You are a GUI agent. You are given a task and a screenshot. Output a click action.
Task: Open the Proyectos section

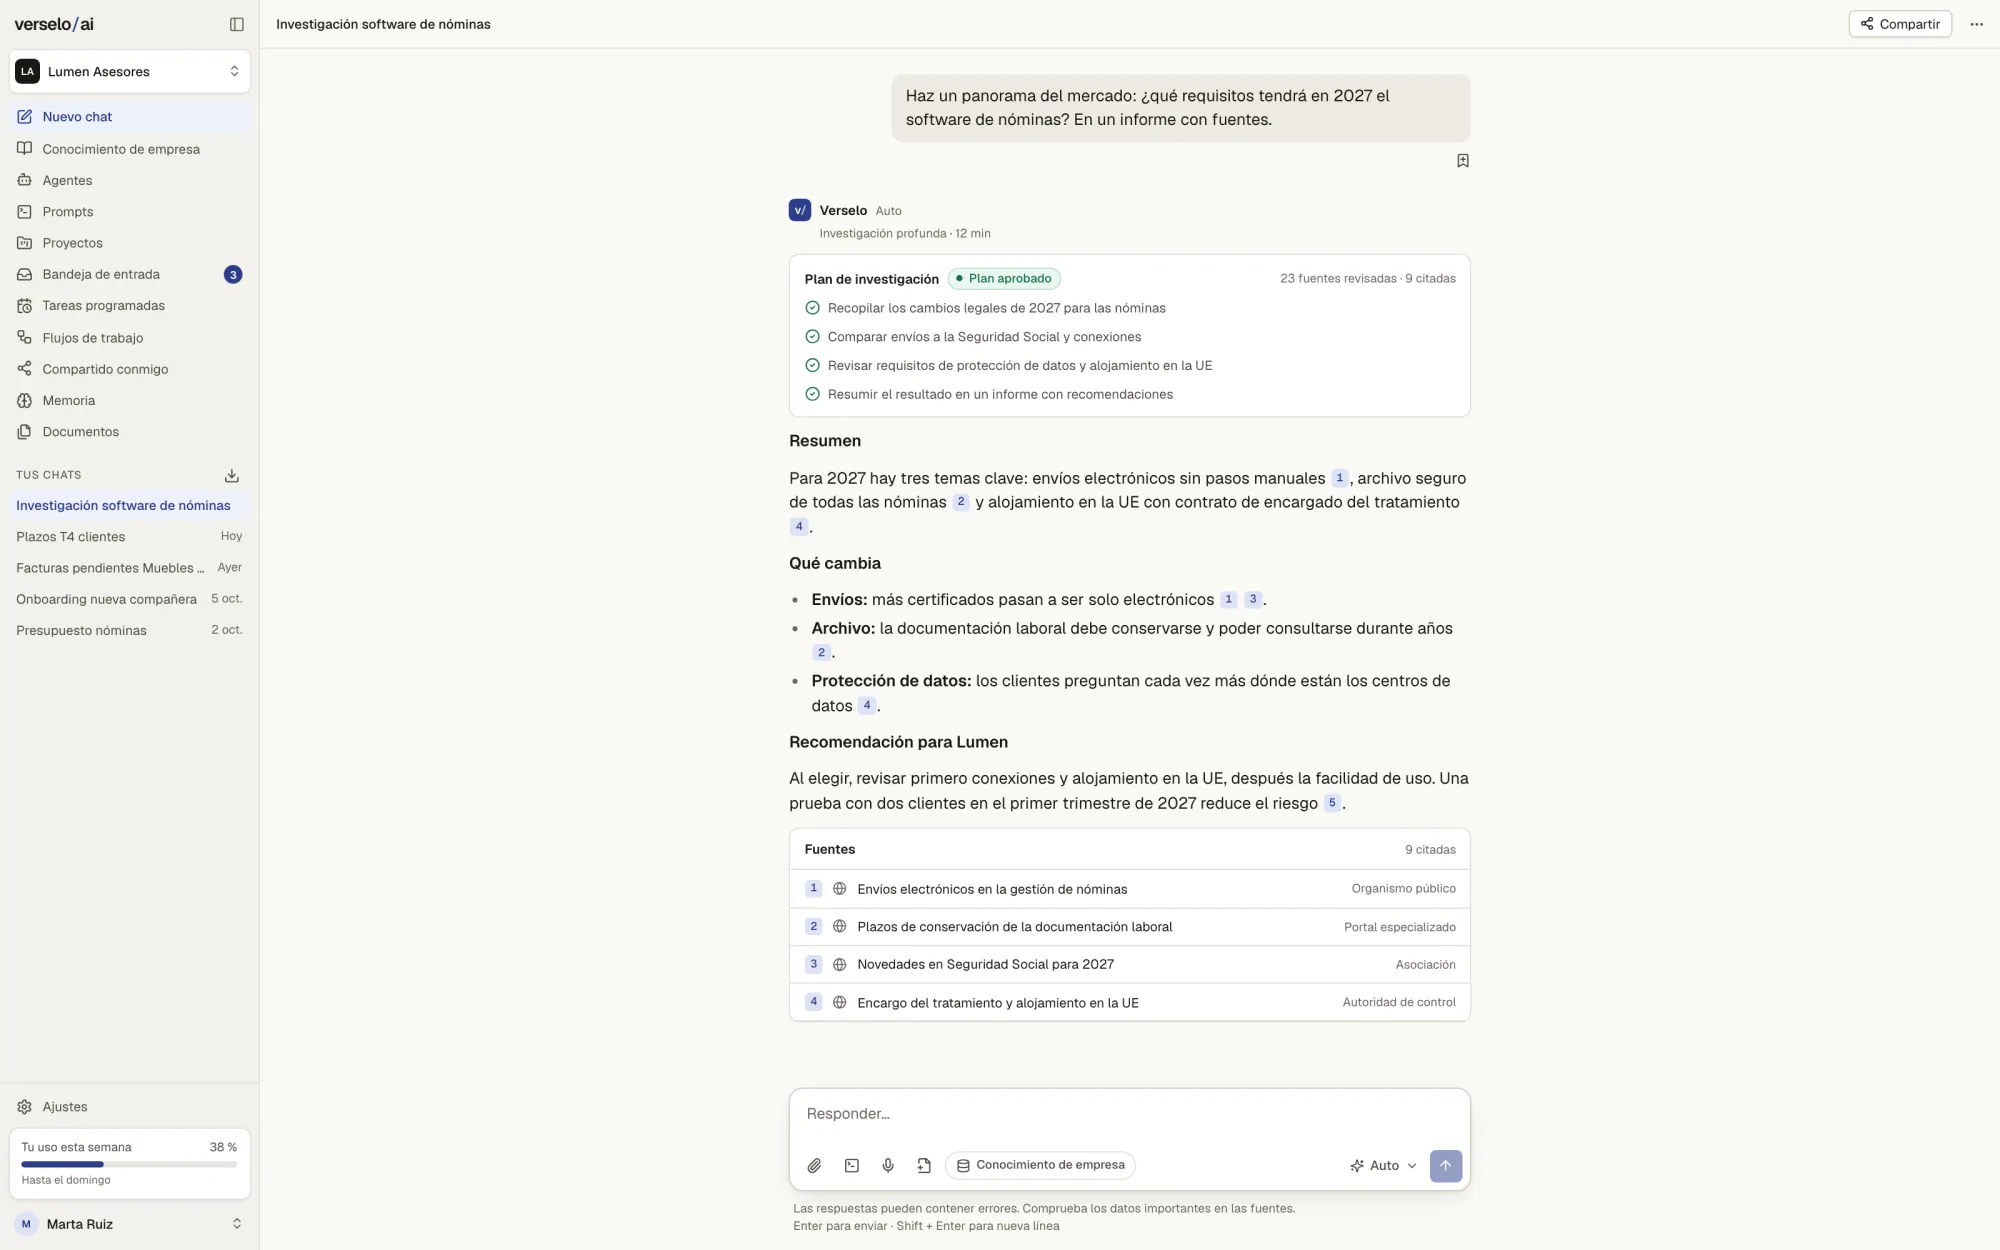point(130,243)
